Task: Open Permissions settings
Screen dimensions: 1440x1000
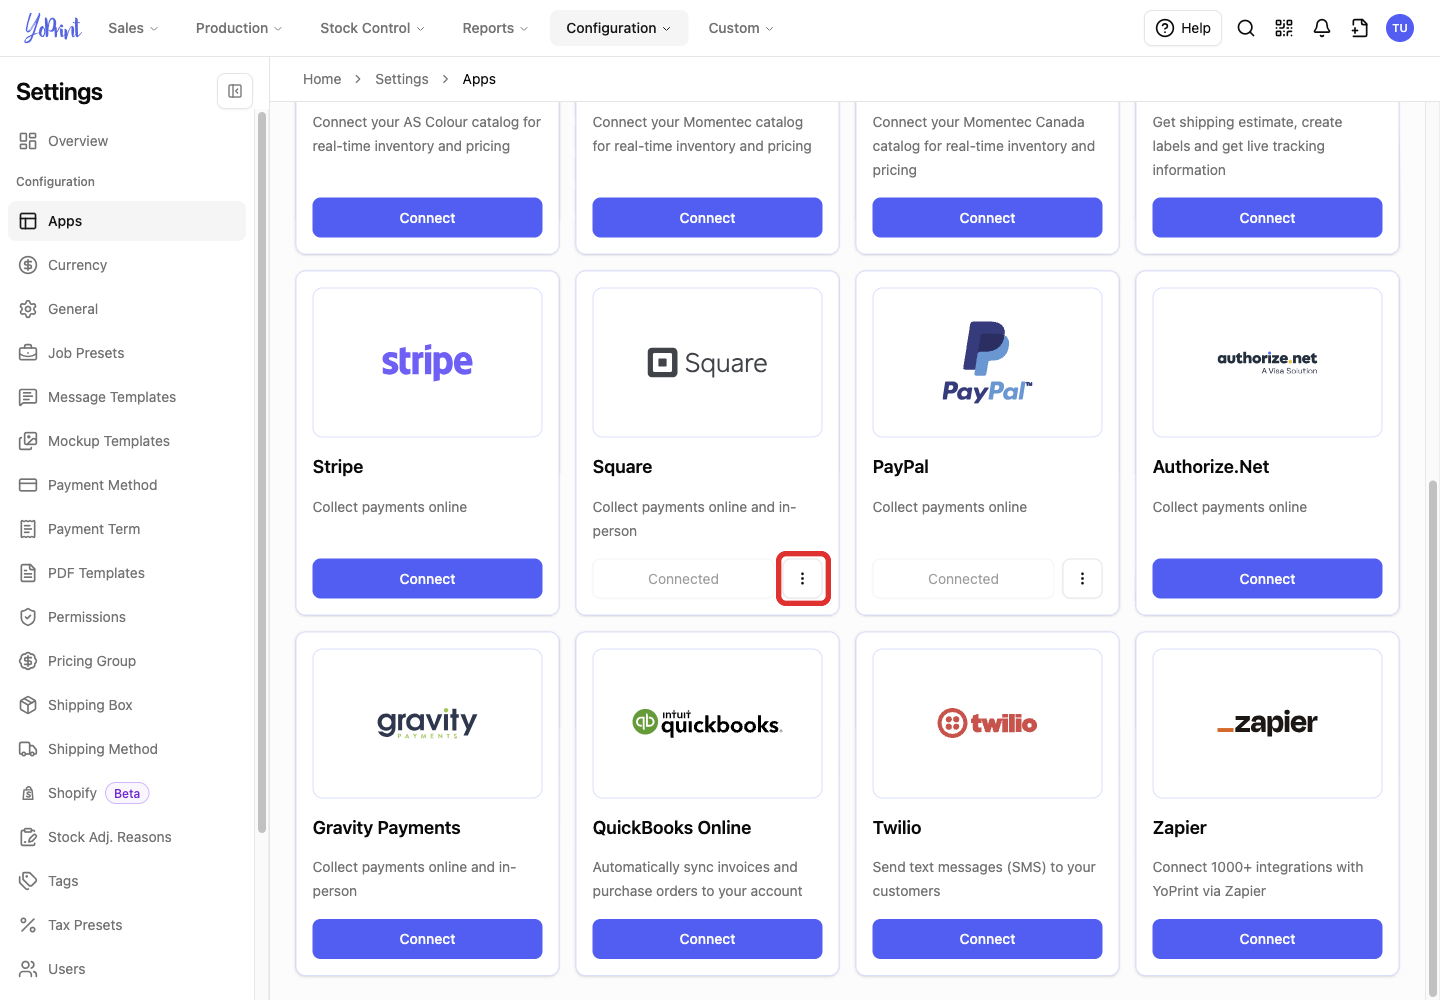Action: [127, 617]
